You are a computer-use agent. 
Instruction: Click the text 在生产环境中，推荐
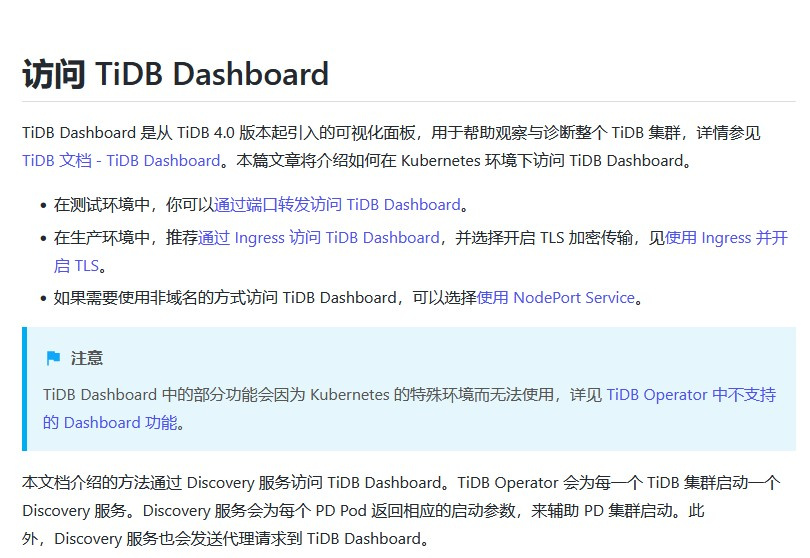pyautogui.click(x=126, y=238)
